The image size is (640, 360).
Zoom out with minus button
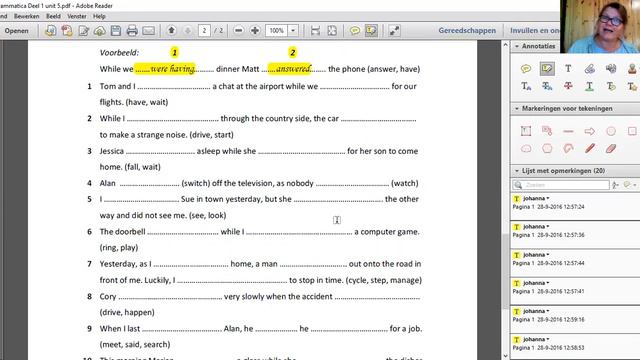pos(239,31)
